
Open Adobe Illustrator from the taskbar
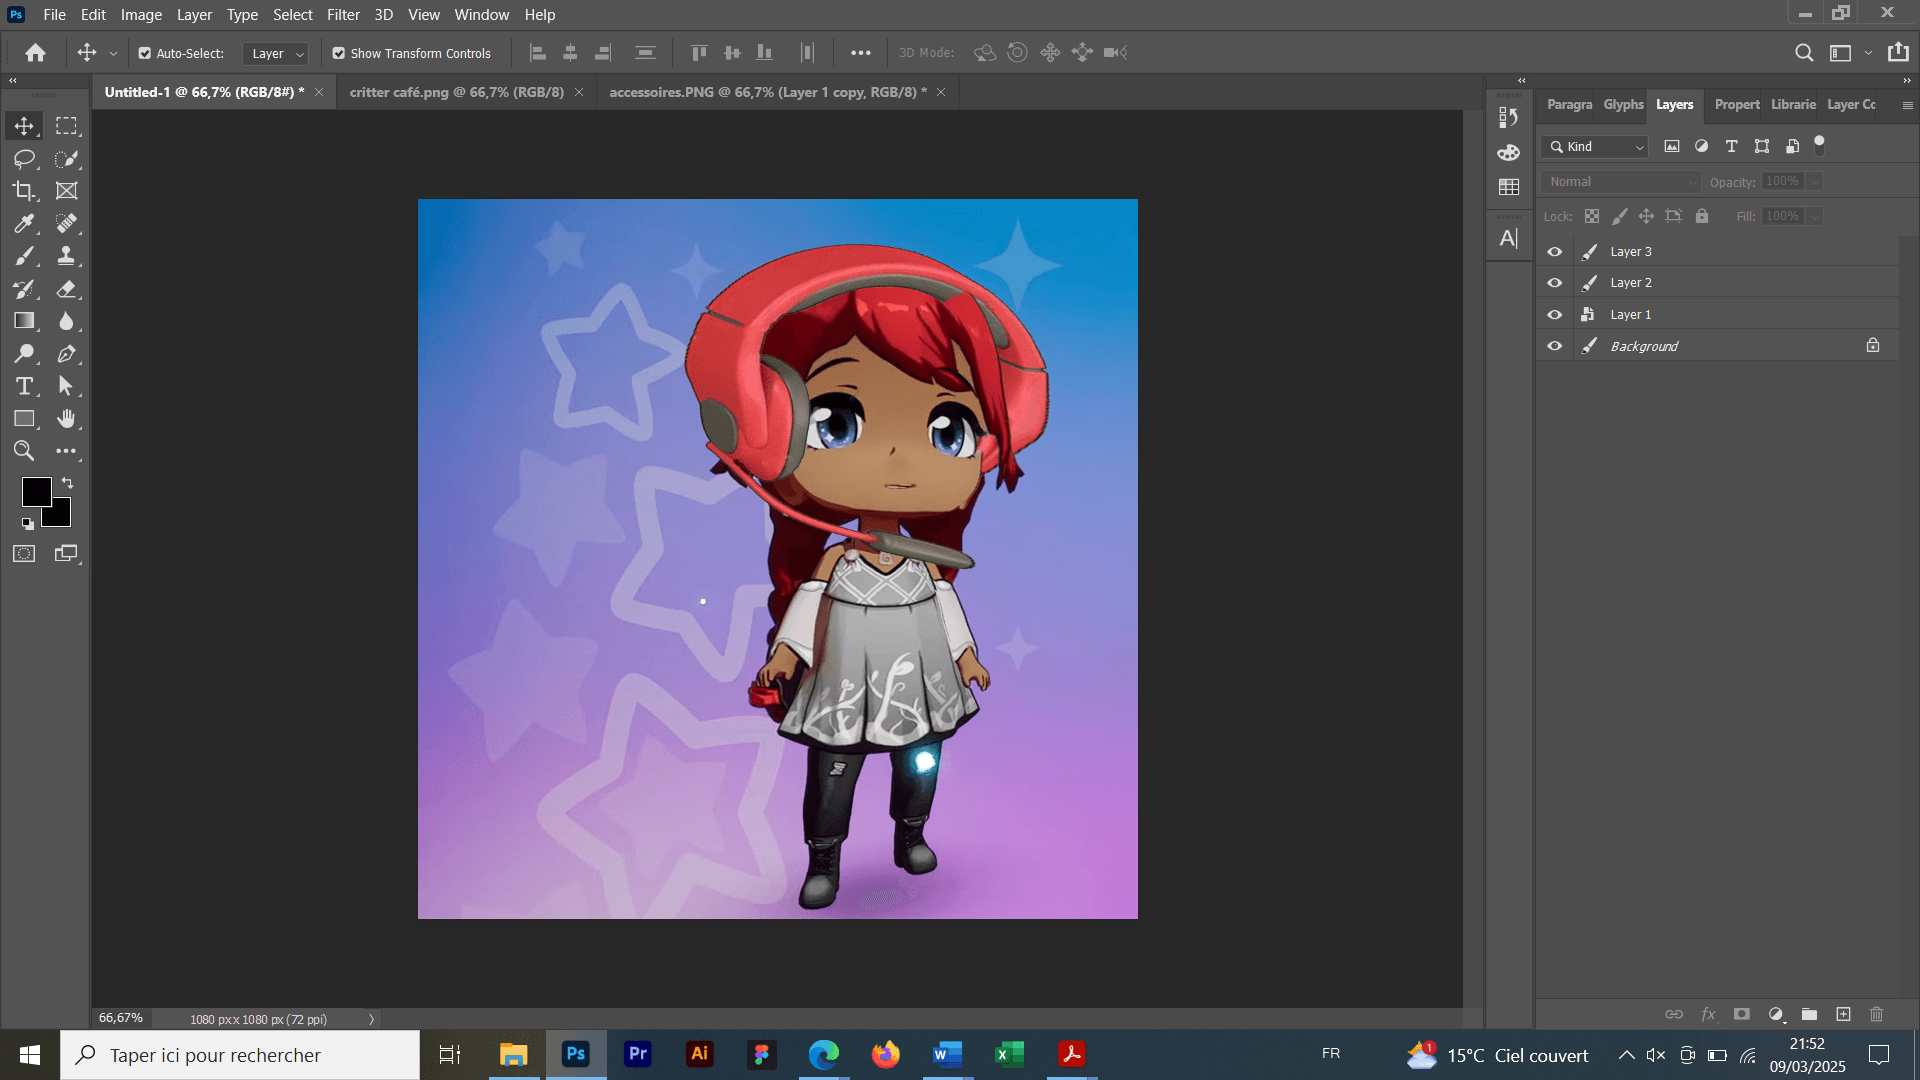point(699,1054)
